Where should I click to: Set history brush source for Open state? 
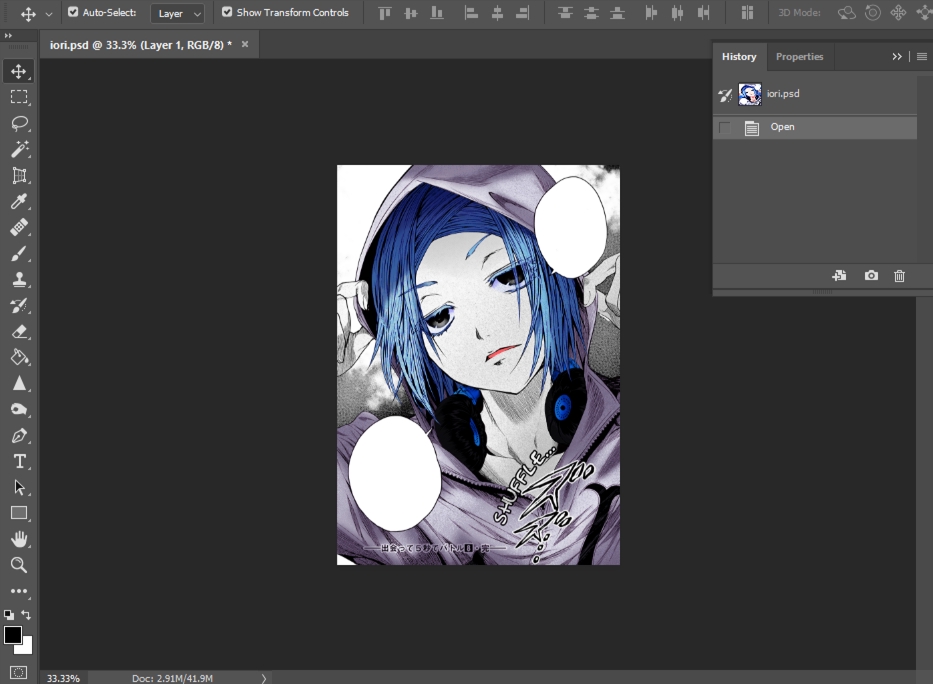[x=725, y=128]
